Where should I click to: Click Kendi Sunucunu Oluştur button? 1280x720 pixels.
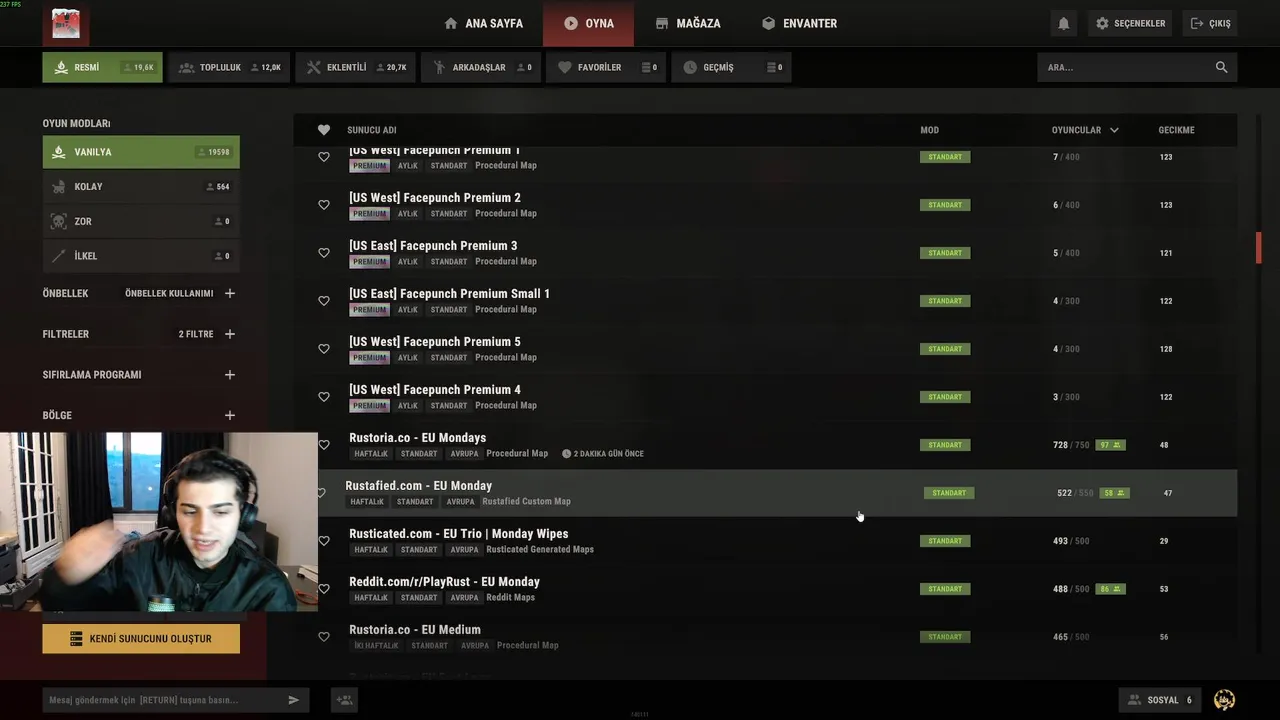click(141, 638)
